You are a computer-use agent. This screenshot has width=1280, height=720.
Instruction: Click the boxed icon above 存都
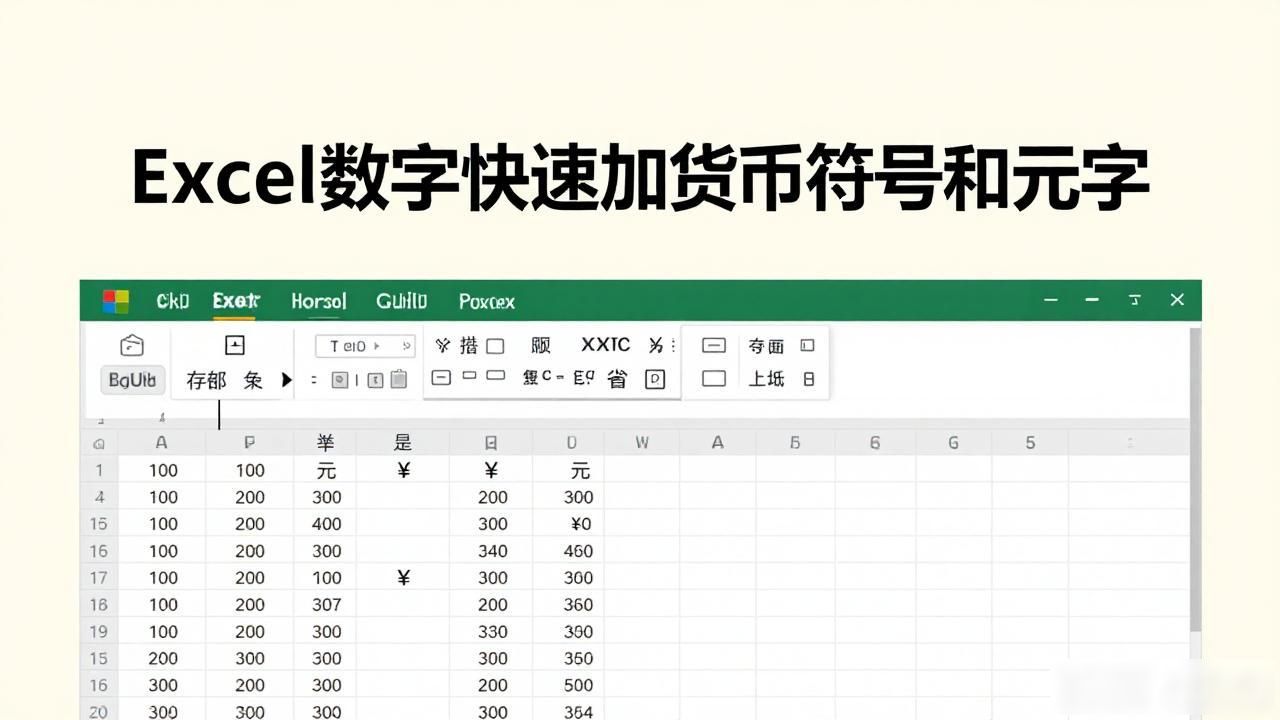(x=235, y=346)
